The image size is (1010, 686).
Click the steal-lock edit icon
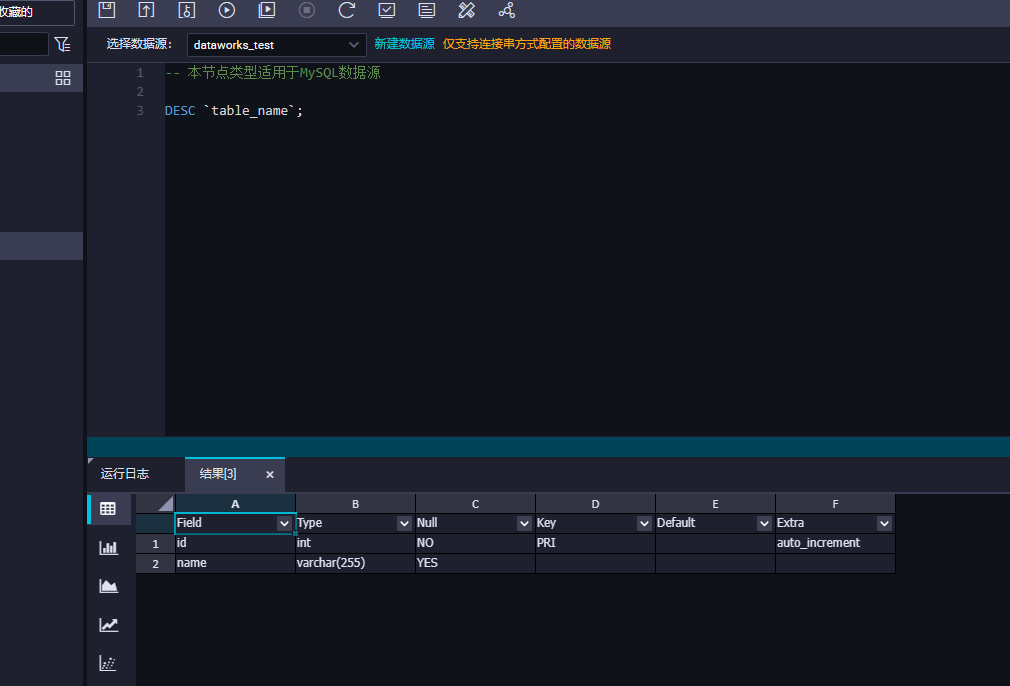[187, 10]
